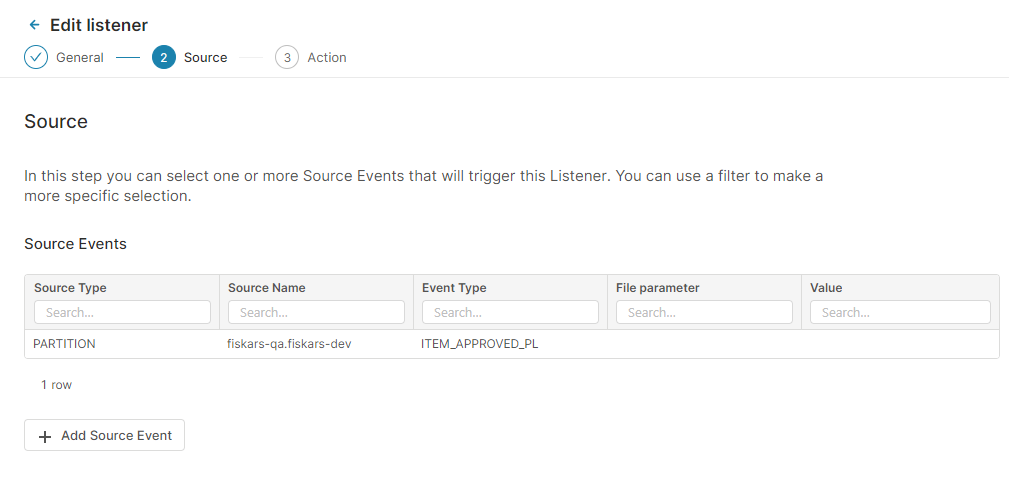Screen dimensions: 1009x487
Task: Focus the Source Name search field
Action: pos(316,312)
